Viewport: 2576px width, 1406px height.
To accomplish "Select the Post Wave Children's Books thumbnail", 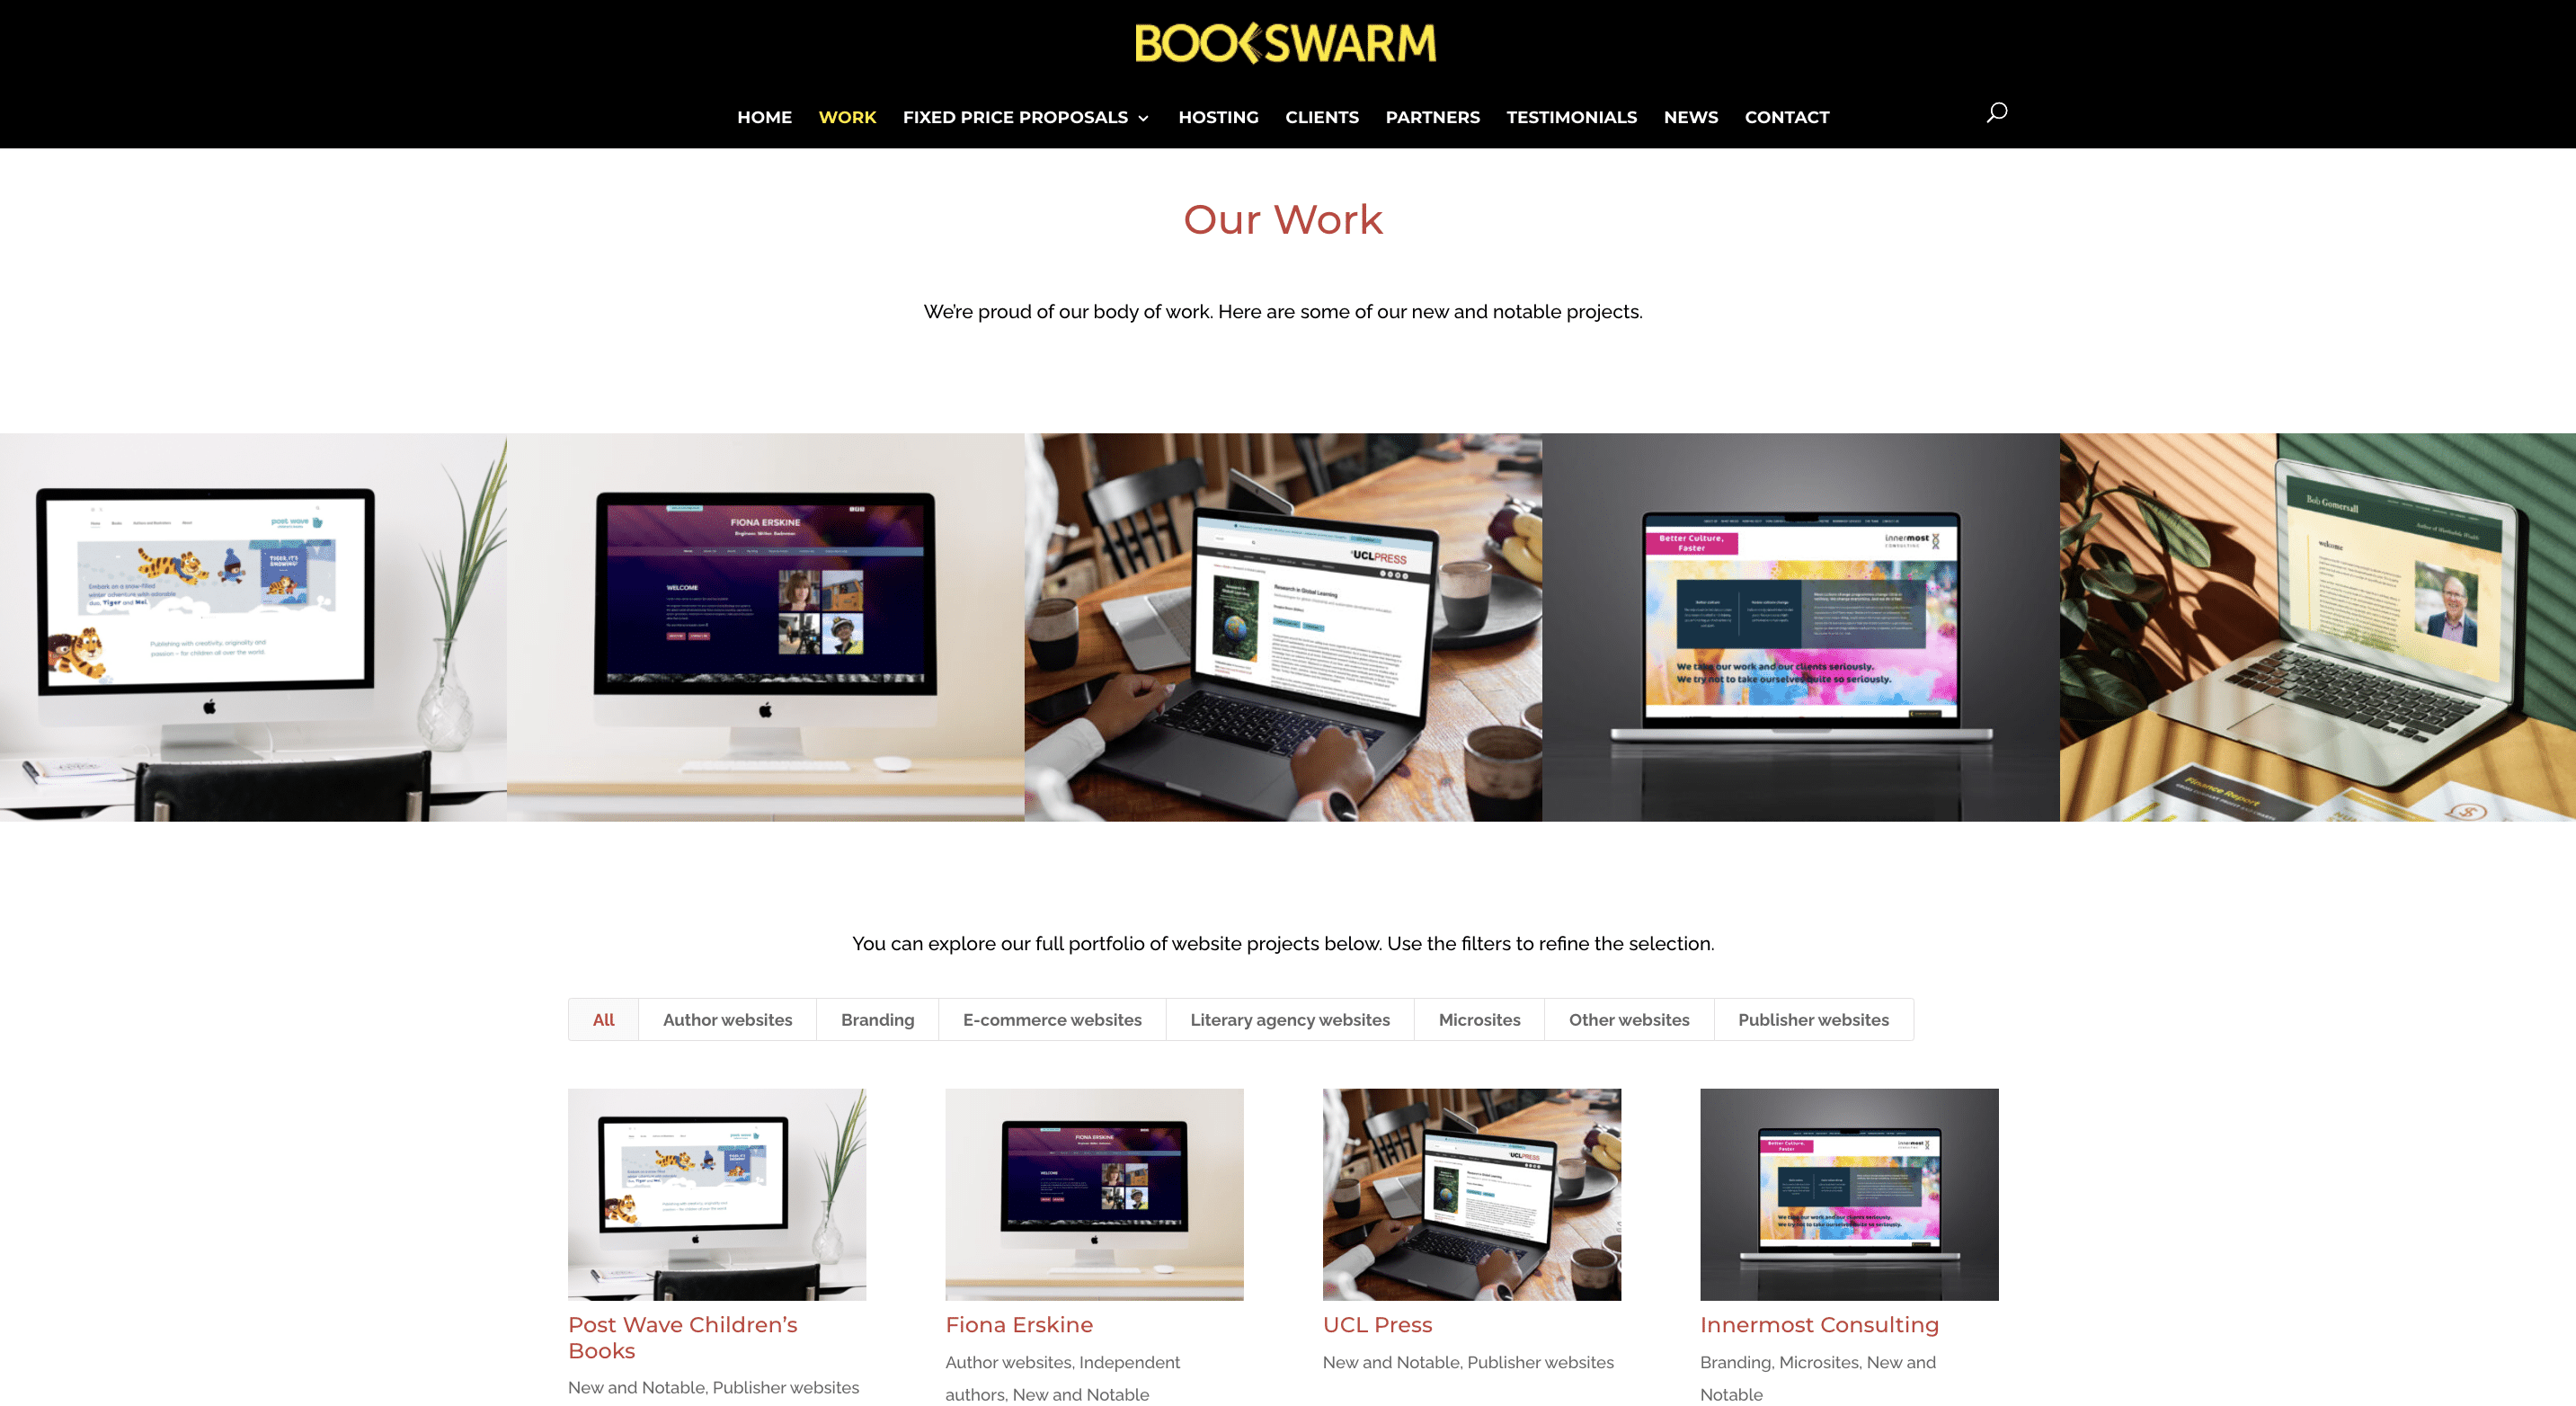I will (716, 1193).
